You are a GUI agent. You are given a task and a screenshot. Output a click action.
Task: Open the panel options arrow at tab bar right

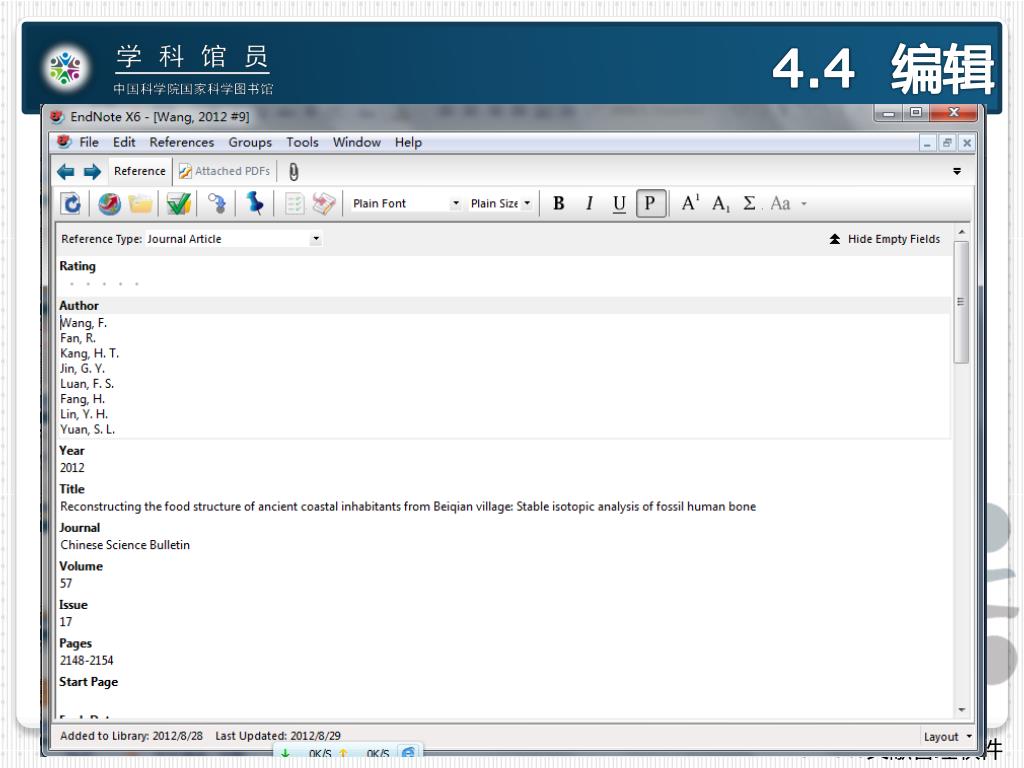[957, 172]
